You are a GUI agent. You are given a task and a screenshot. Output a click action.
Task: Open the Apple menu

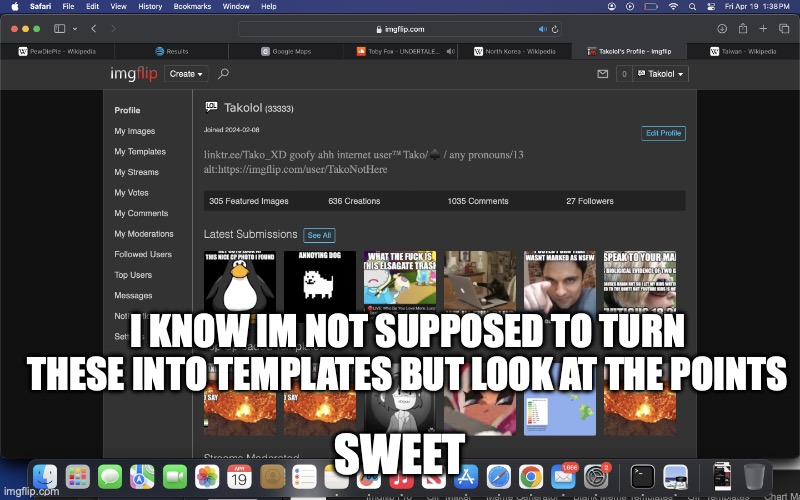[x=15, y=6]
